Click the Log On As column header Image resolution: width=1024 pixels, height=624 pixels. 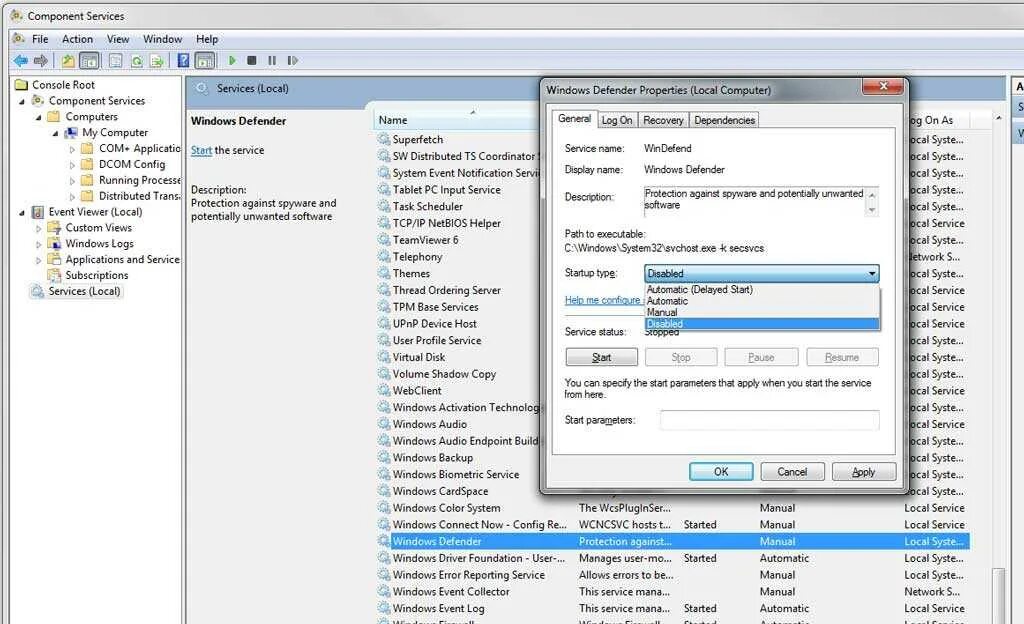(938, 120)
